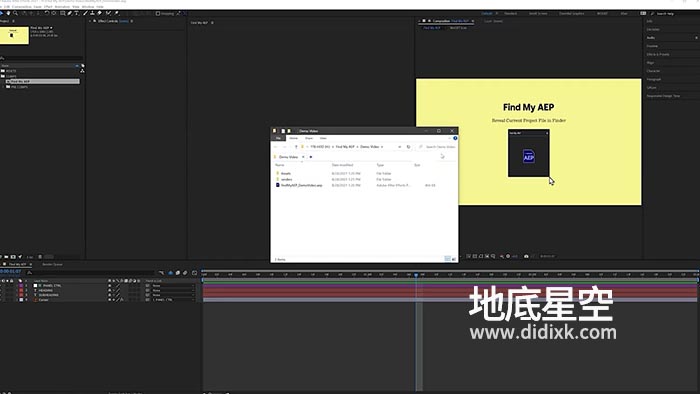This screenshot has width=700, height=394.
Task: Delete selected project item with trash icon
Action: [40, 257]
